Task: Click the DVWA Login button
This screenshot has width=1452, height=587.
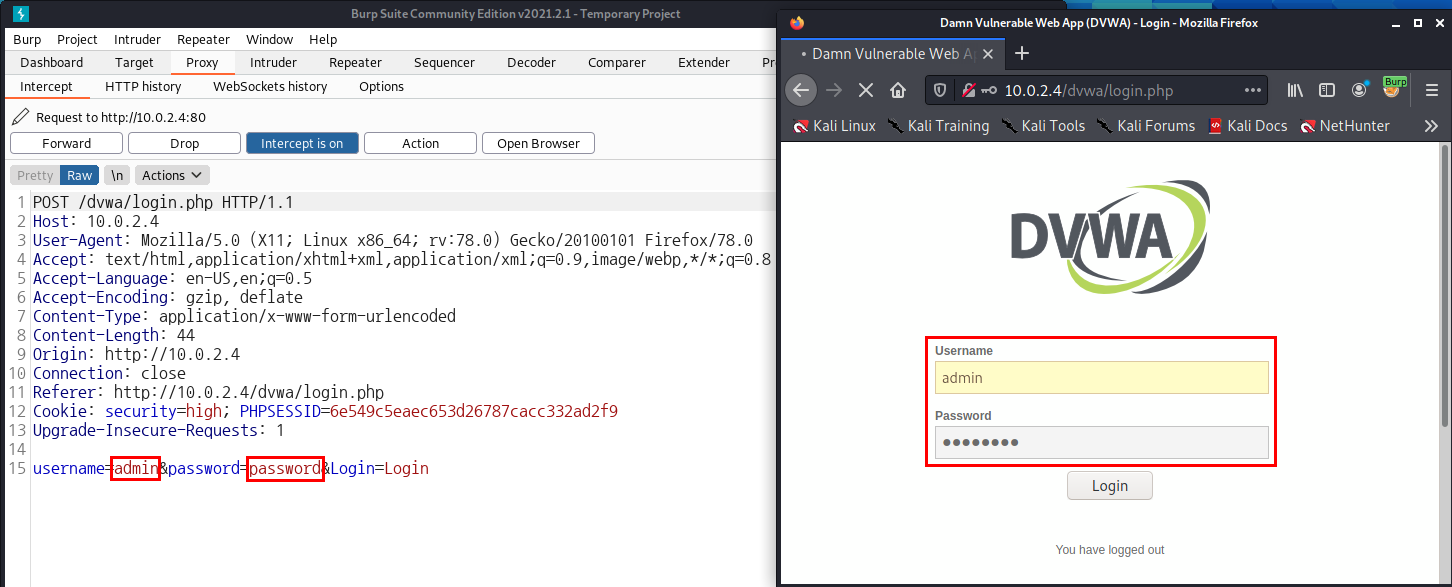Action: [1109, 486]
